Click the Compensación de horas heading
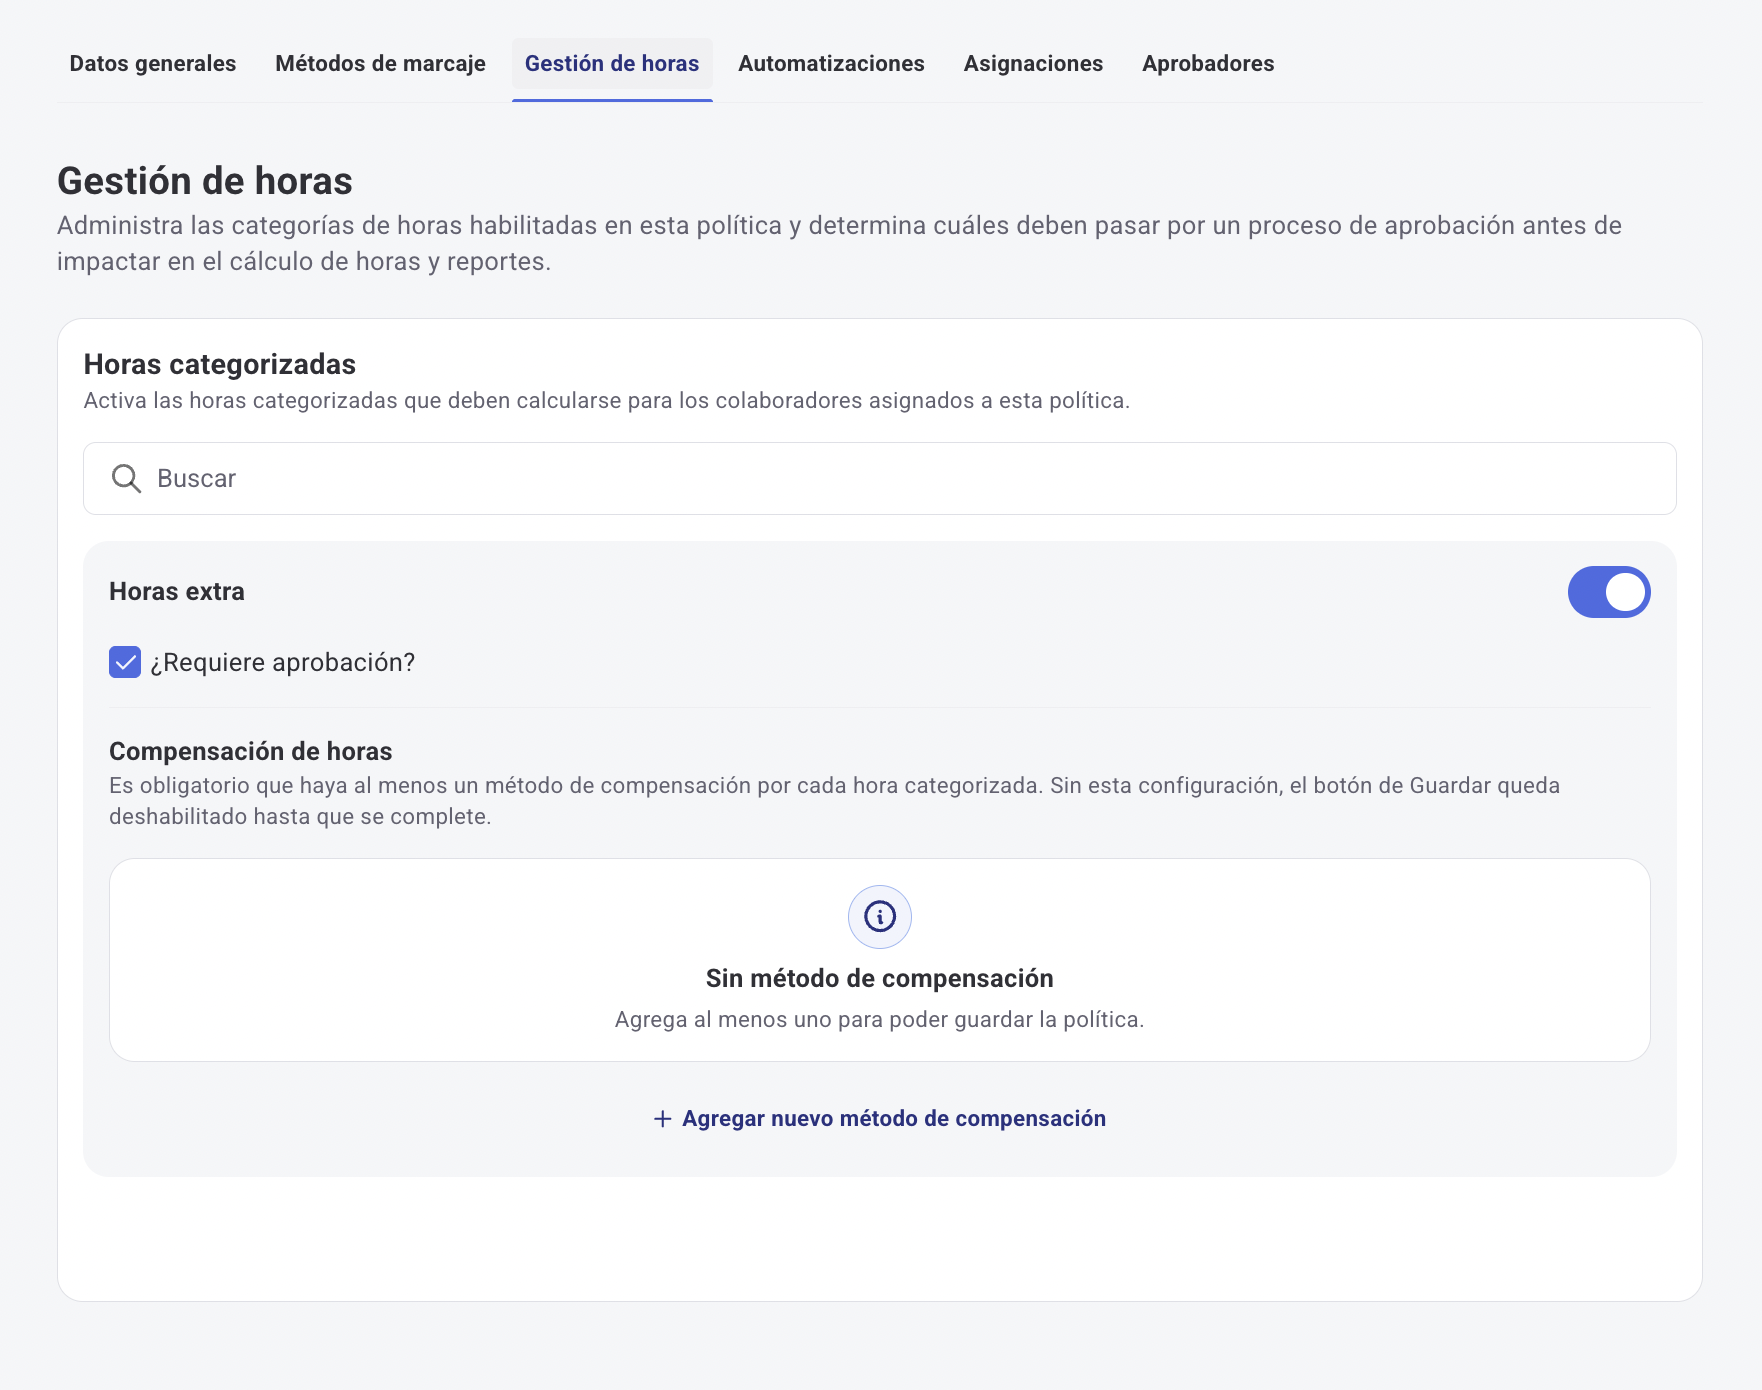The image size is (1762, 1390). [x=251, y=751]
